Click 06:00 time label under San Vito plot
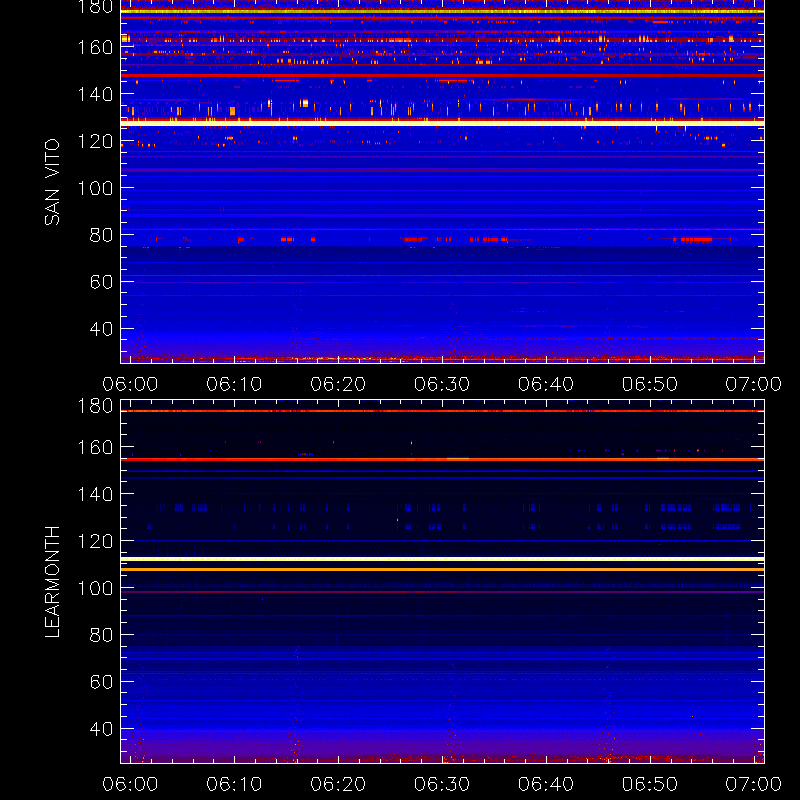 130,384
